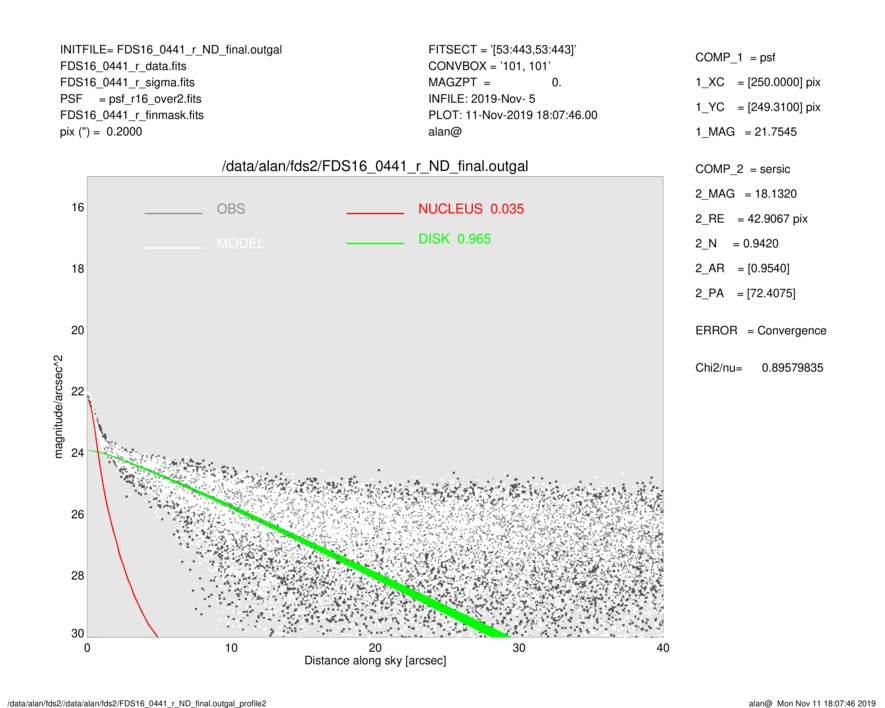This screenshot has width=885, height=708.
Task: Click the 2_RE = 42.9067 pix value
Action: click(x=751, y=219)
